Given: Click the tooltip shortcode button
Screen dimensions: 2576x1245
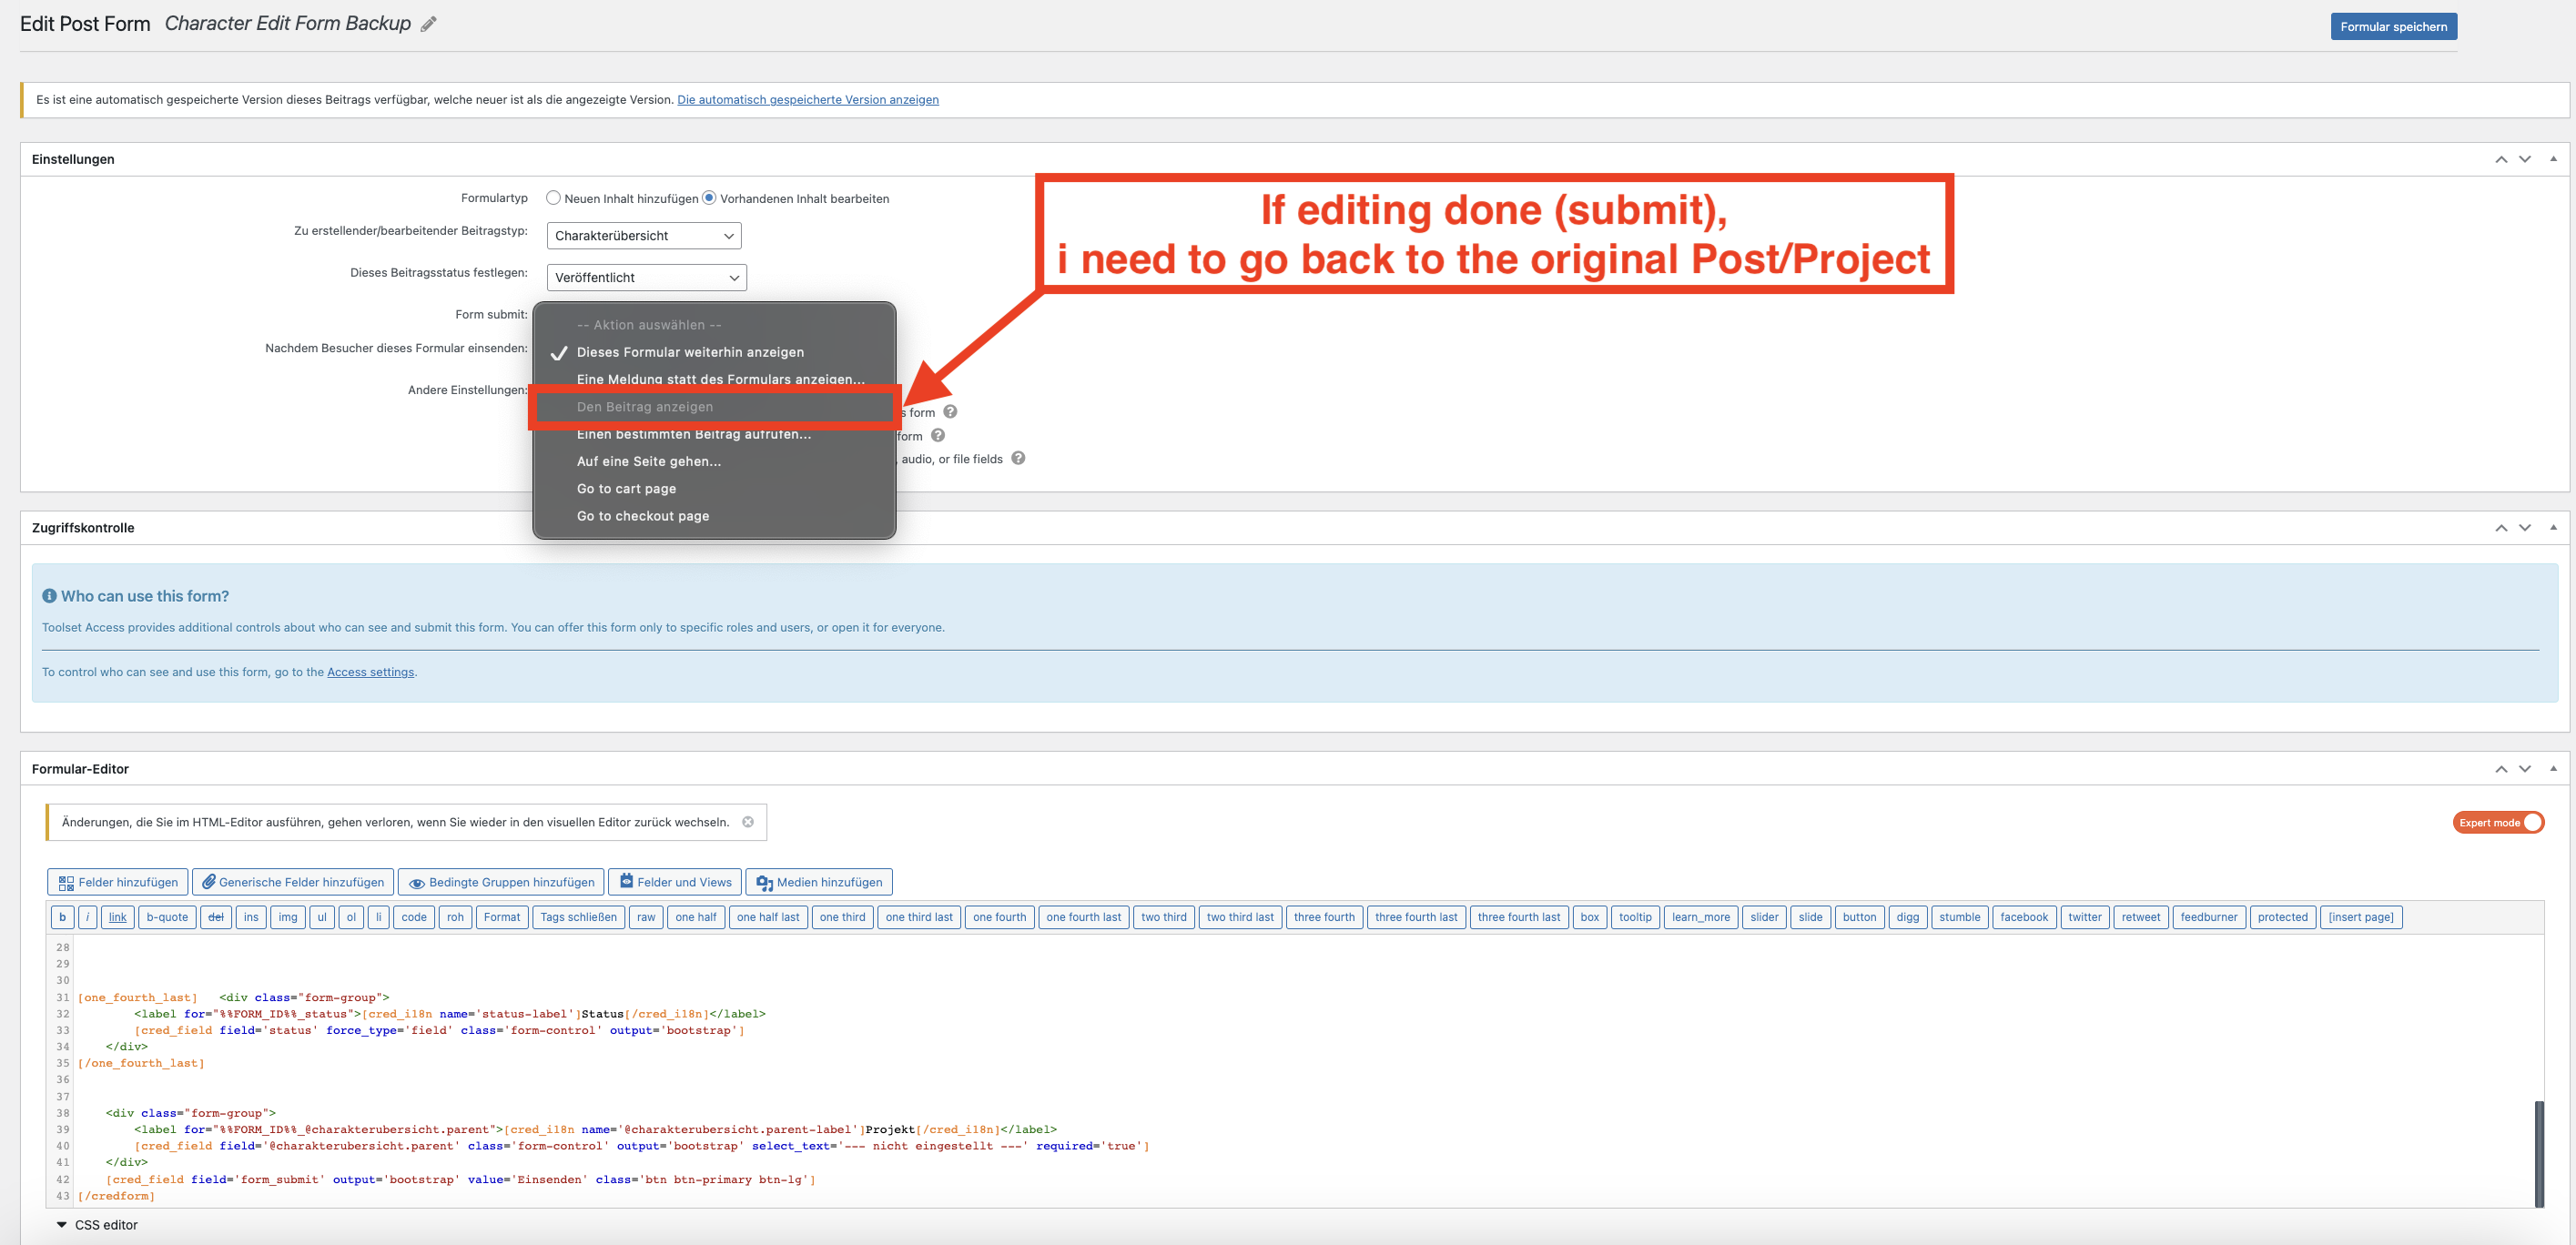Looking at the screenshot, I should pos(1635,917).
